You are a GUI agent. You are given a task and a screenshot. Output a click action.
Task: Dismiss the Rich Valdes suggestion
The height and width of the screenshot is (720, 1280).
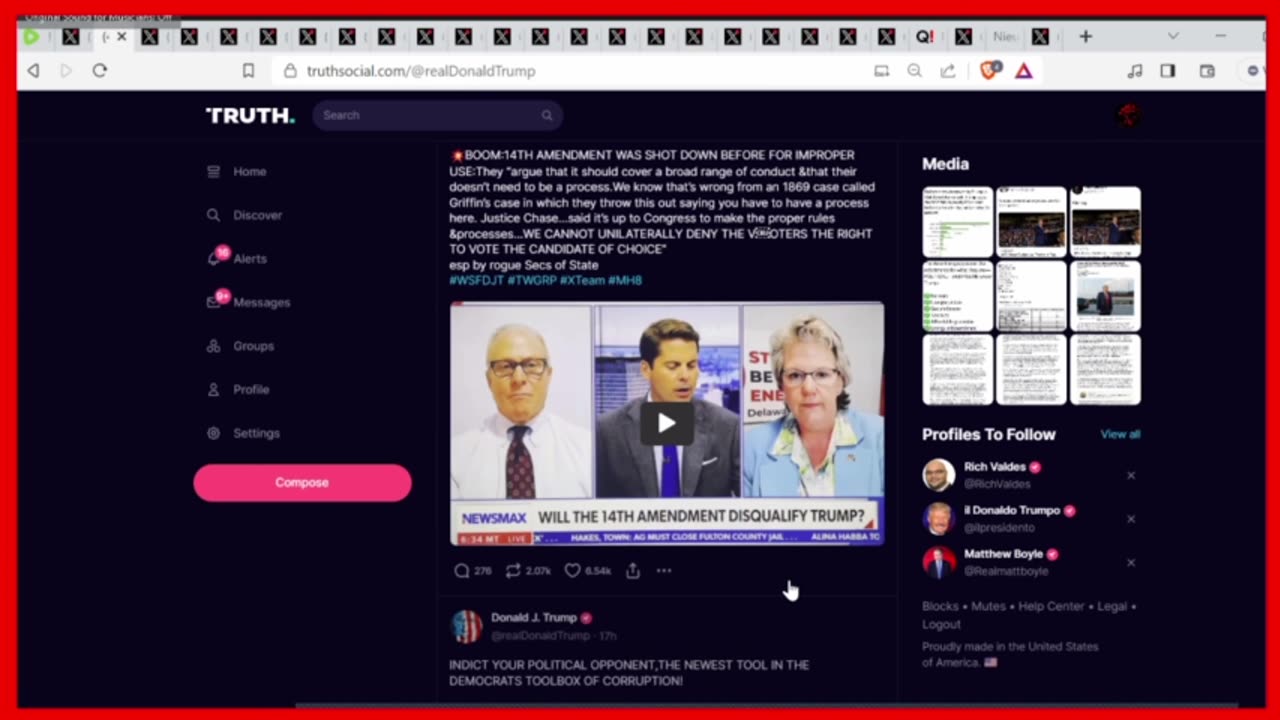coord(1131,476)
